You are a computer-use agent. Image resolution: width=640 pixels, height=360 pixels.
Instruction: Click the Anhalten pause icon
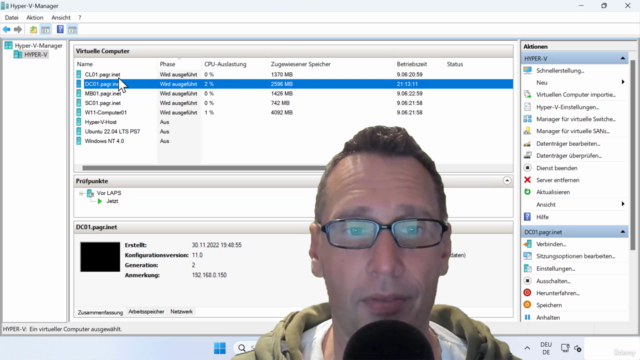(527, 317)
